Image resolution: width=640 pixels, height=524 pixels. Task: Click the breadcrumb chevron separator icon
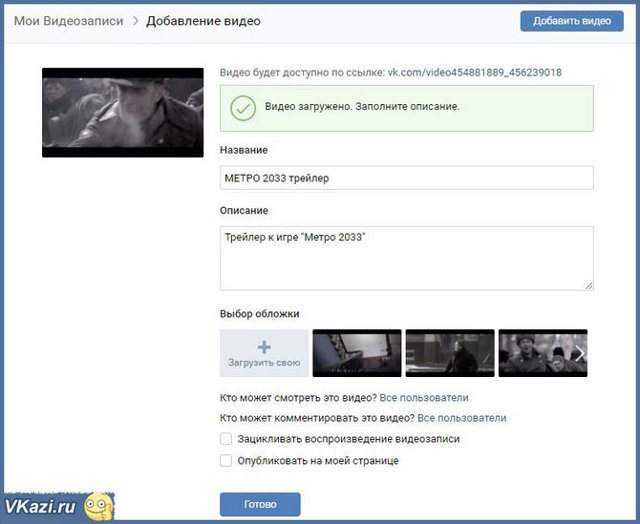136,21
